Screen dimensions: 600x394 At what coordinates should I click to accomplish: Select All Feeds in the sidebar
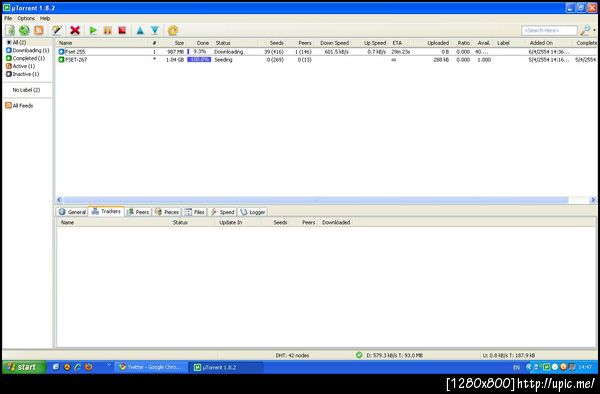tap(19, 106)
